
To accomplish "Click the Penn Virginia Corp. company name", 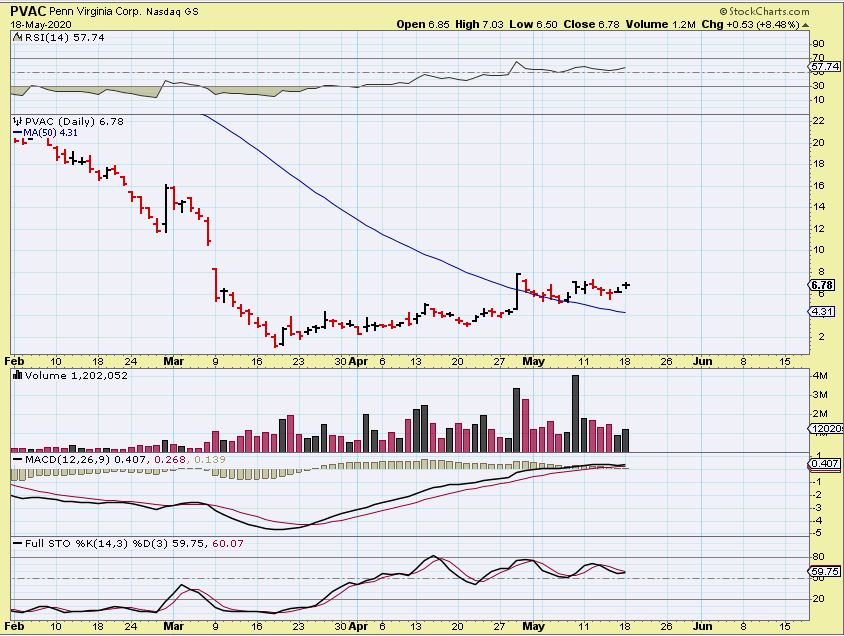I will 96,11.
